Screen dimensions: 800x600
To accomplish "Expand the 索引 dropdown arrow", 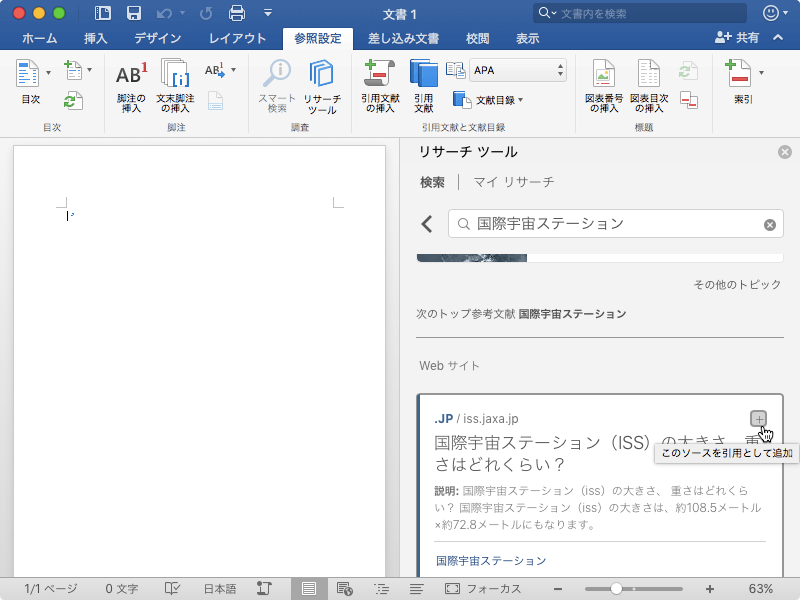I will [761, 72].
